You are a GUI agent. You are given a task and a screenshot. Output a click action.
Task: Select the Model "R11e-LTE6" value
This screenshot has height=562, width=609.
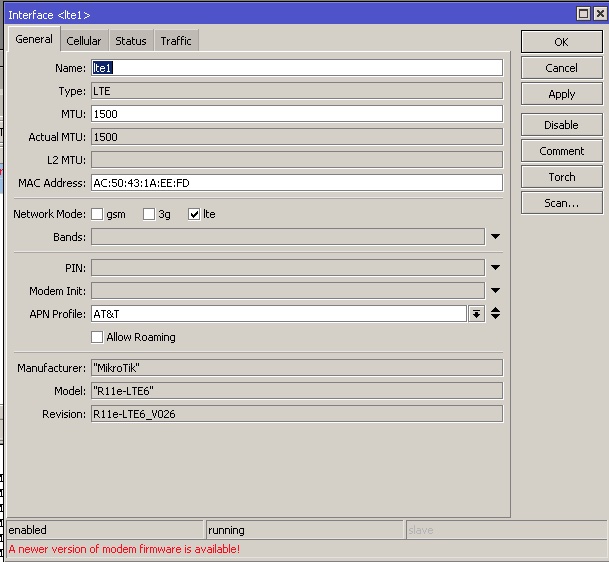297,391
